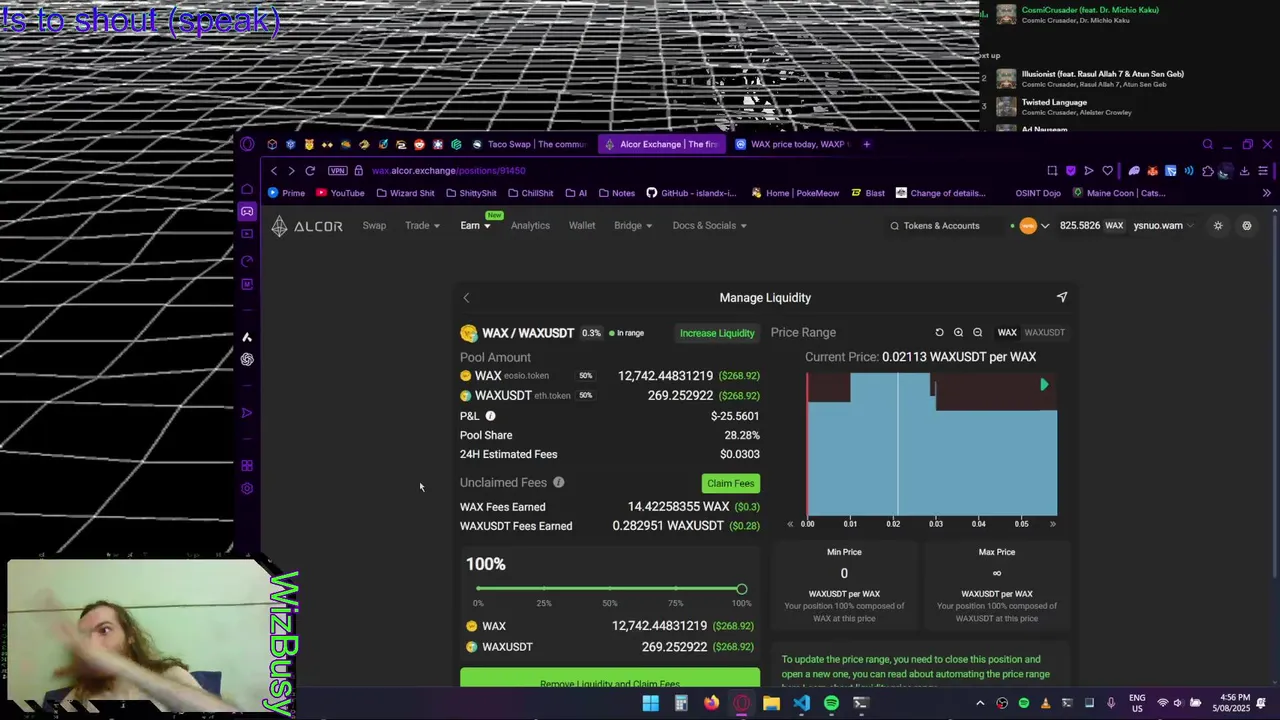
Task: Toggle the light/dark theme sun icon
Action: click(x=1218, y=226)
